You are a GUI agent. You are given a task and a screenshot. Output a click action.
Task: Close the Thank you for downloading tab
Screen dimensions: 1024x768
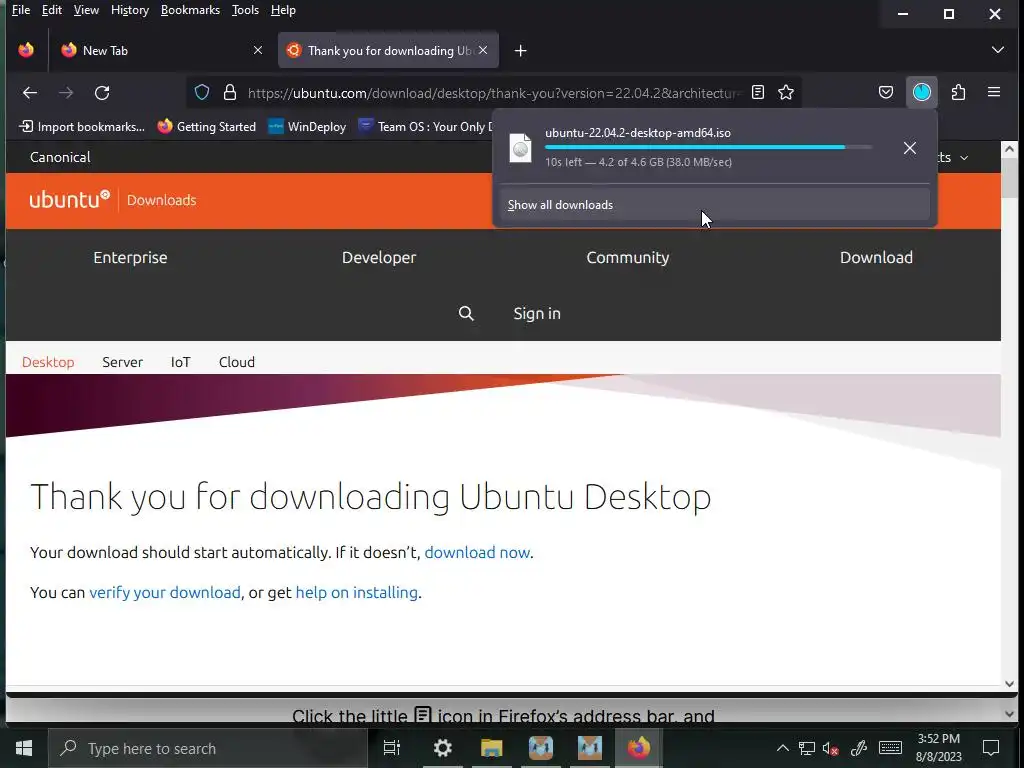tap(483, 50)
